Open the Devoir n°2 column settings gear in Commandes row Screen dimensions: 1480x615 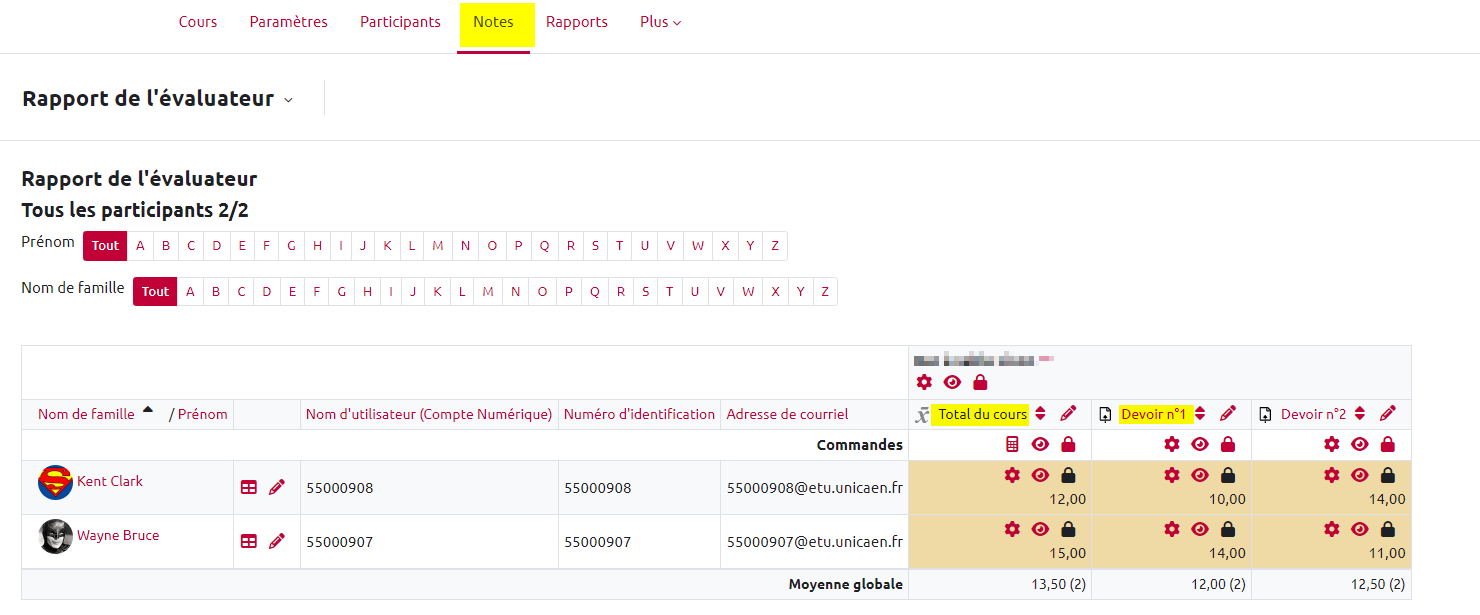pyautogui.click(x=1332, y=445)
